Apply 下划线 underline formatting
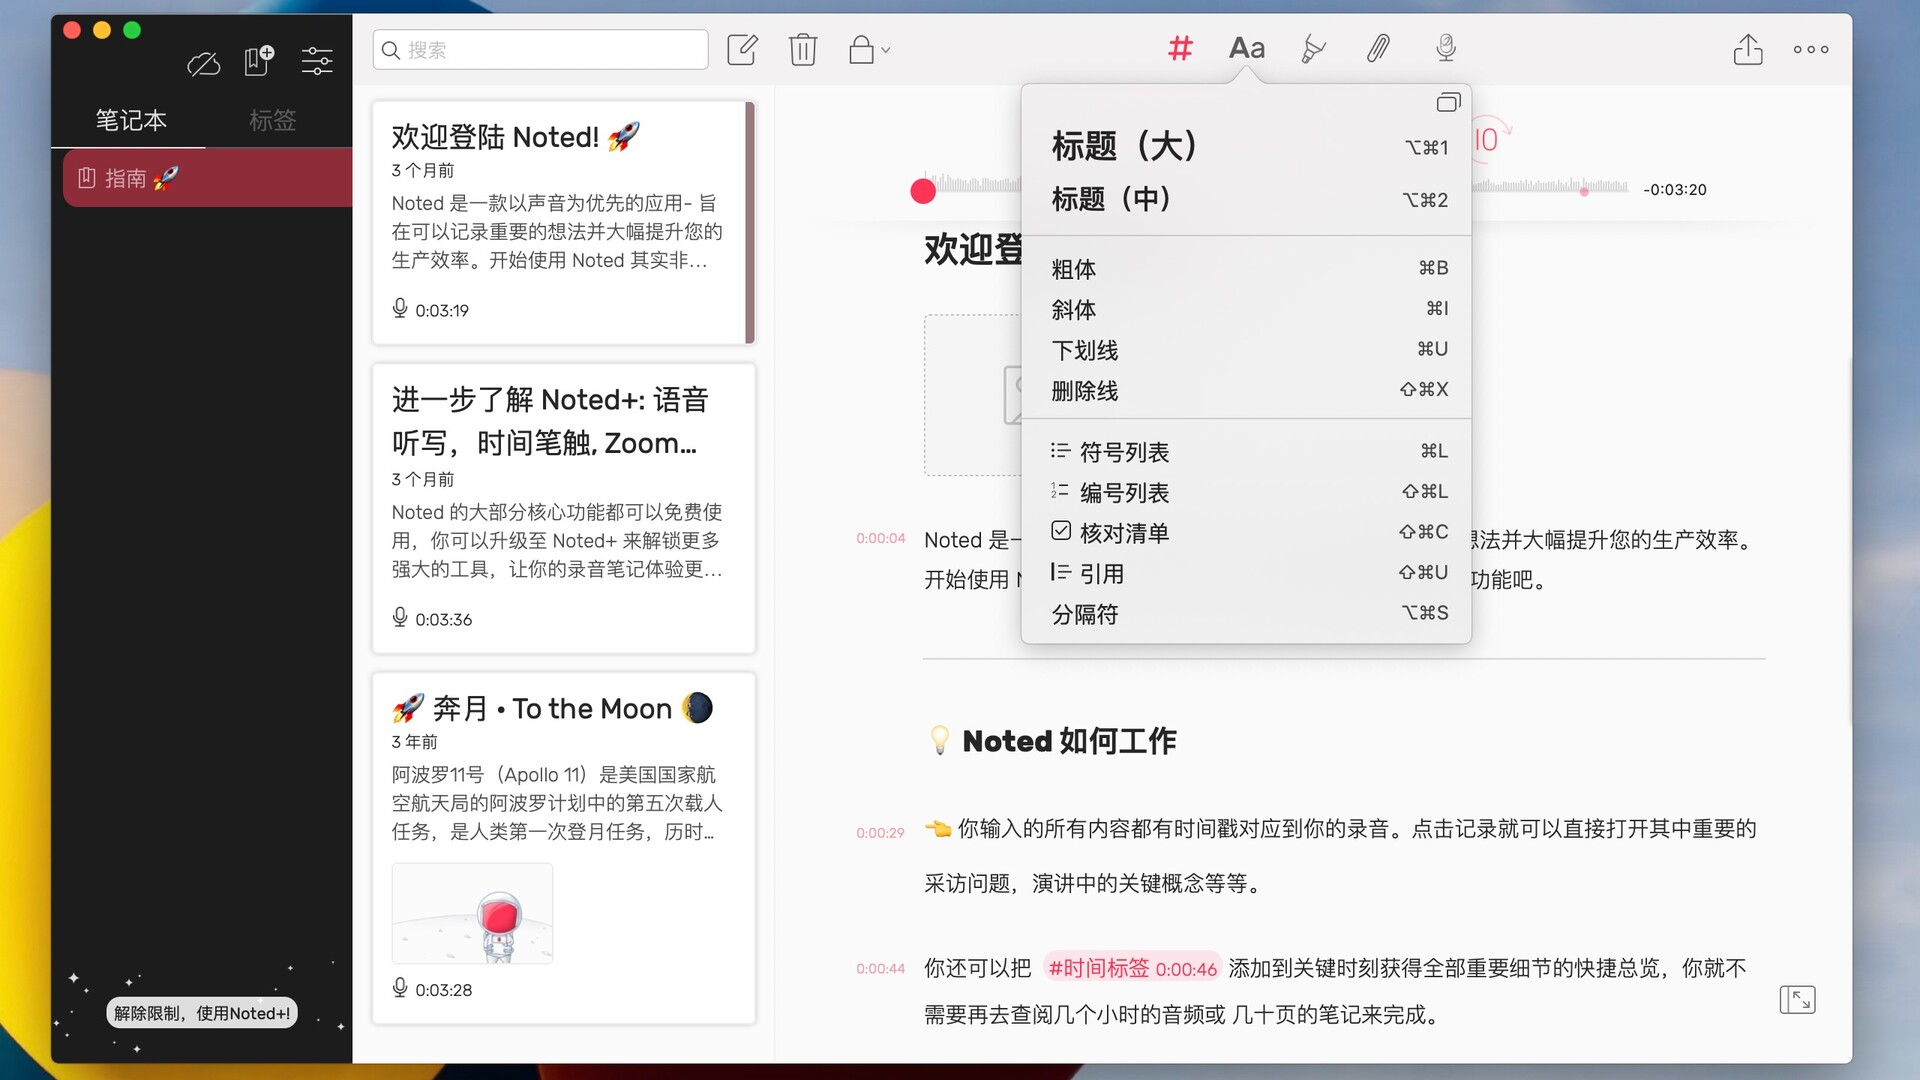This screenshot has height=1080, width=1920. (1246, 349)
